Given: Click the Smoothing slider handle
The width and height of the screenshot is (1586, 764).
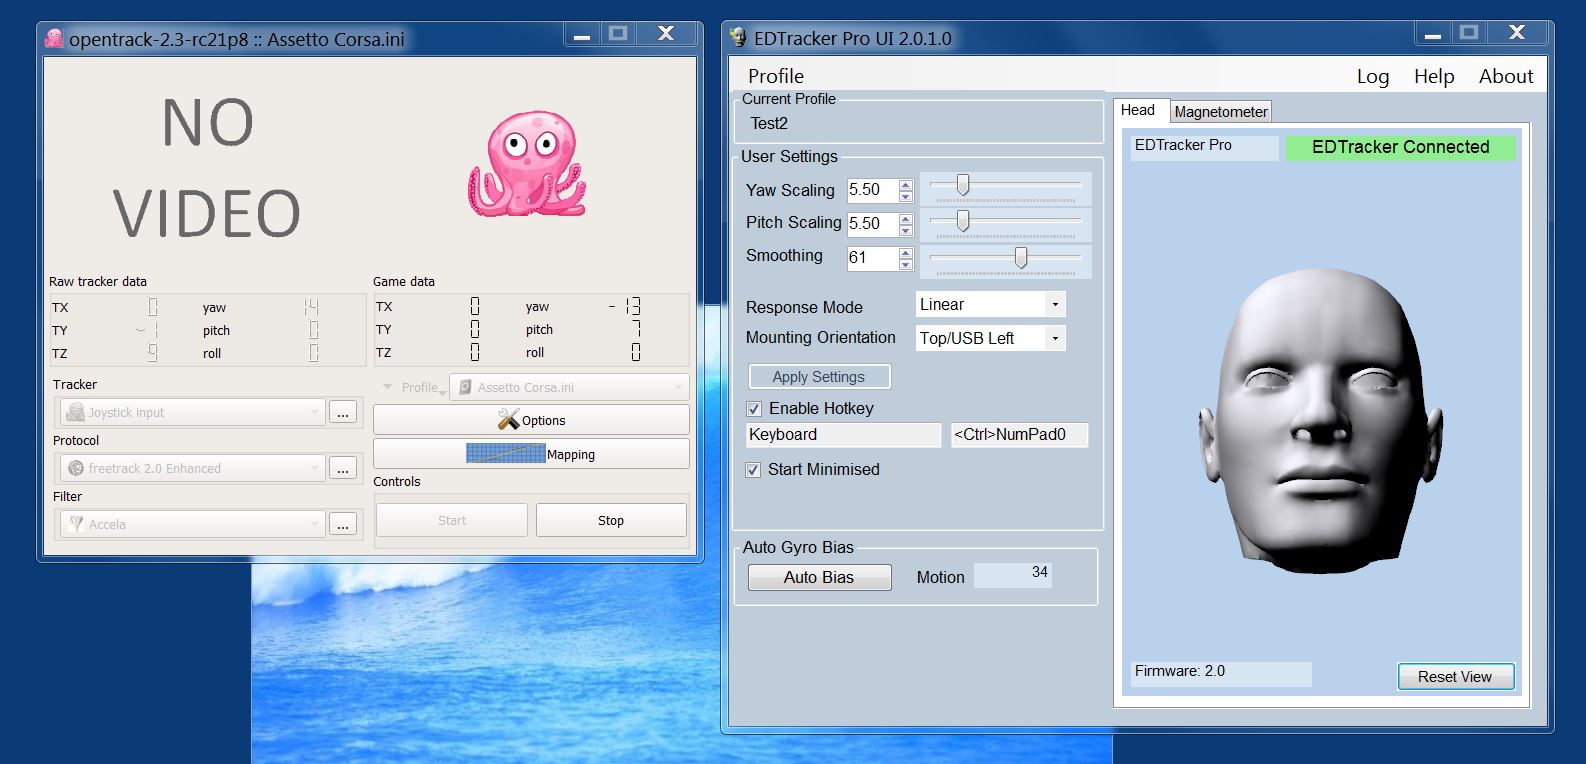Looking at the screenshot, I should pyautogui.click(x=1021, y=258).
